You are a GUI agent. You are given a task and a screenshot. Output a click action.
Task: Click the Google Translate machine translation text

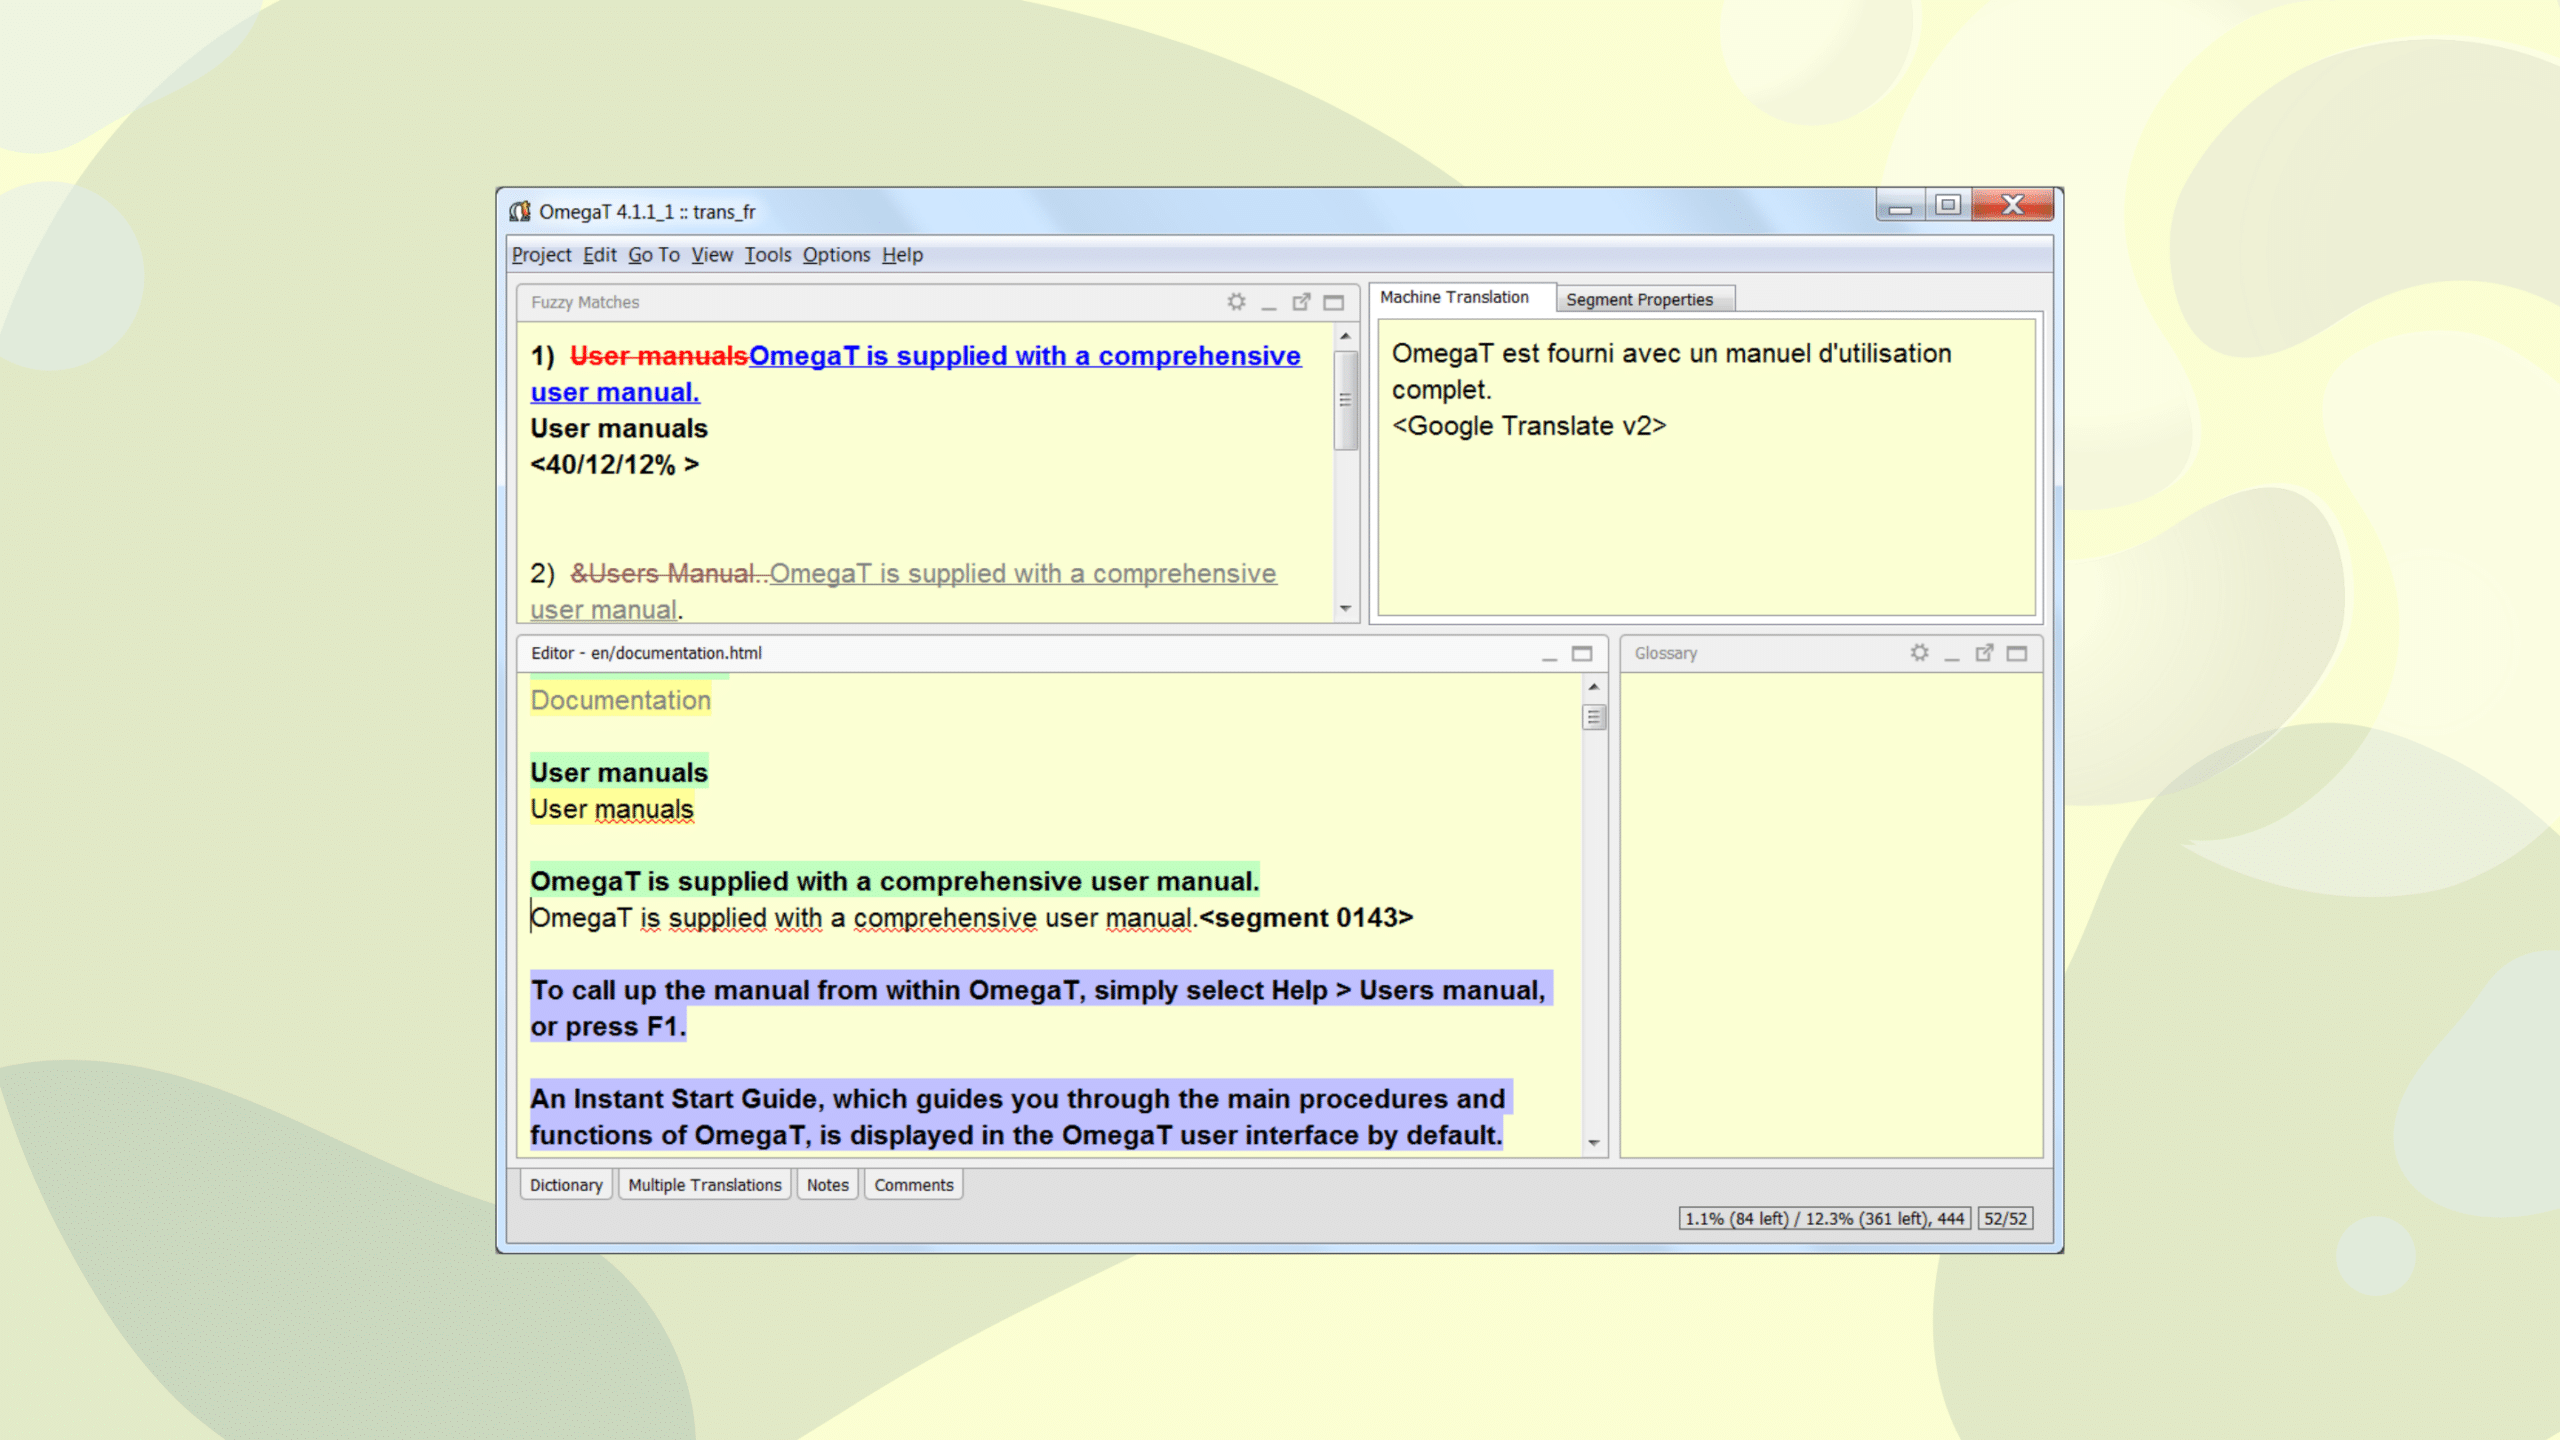pyautogui.click(x=1671, y=389)
